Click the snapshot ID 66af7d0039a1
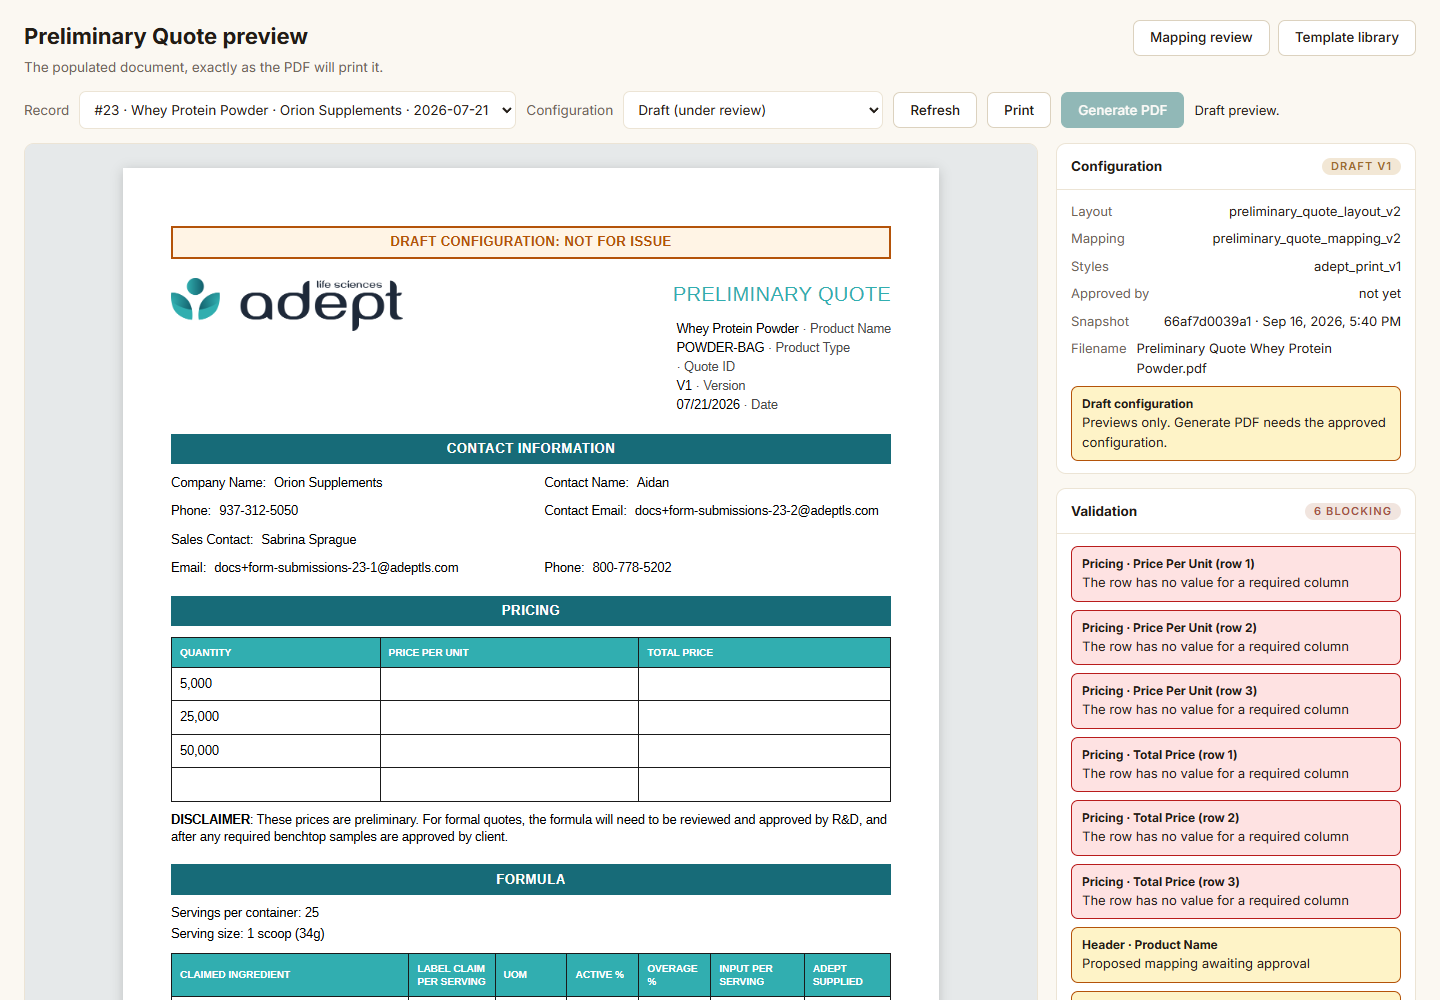The height and width of the screenshot is (1000, 1440). [x=1207, y=322]
